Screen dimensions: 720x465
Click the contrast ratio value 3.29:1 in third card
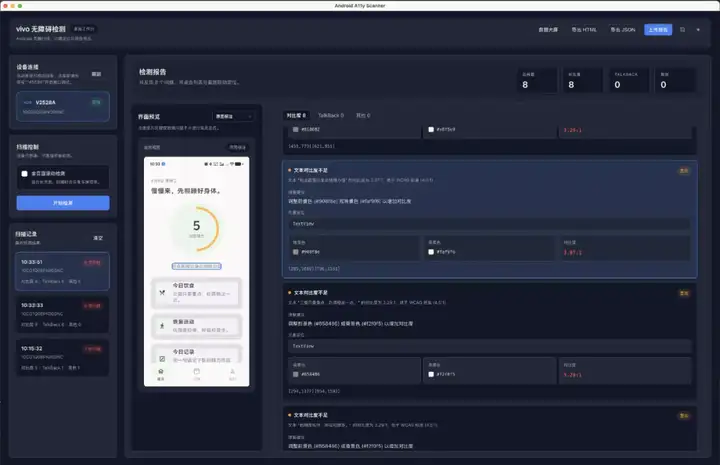pyautogui.click(x=573, y=375)
